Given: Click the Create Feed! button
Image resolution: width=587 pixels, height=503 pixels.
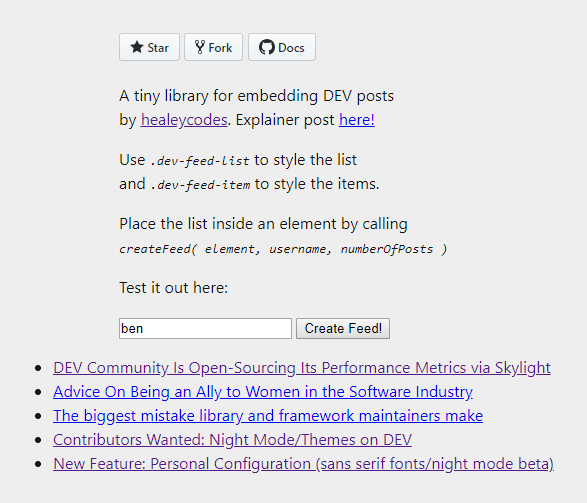Looking at the screenshot, I should pyautogui.click(x=343, y=329).
